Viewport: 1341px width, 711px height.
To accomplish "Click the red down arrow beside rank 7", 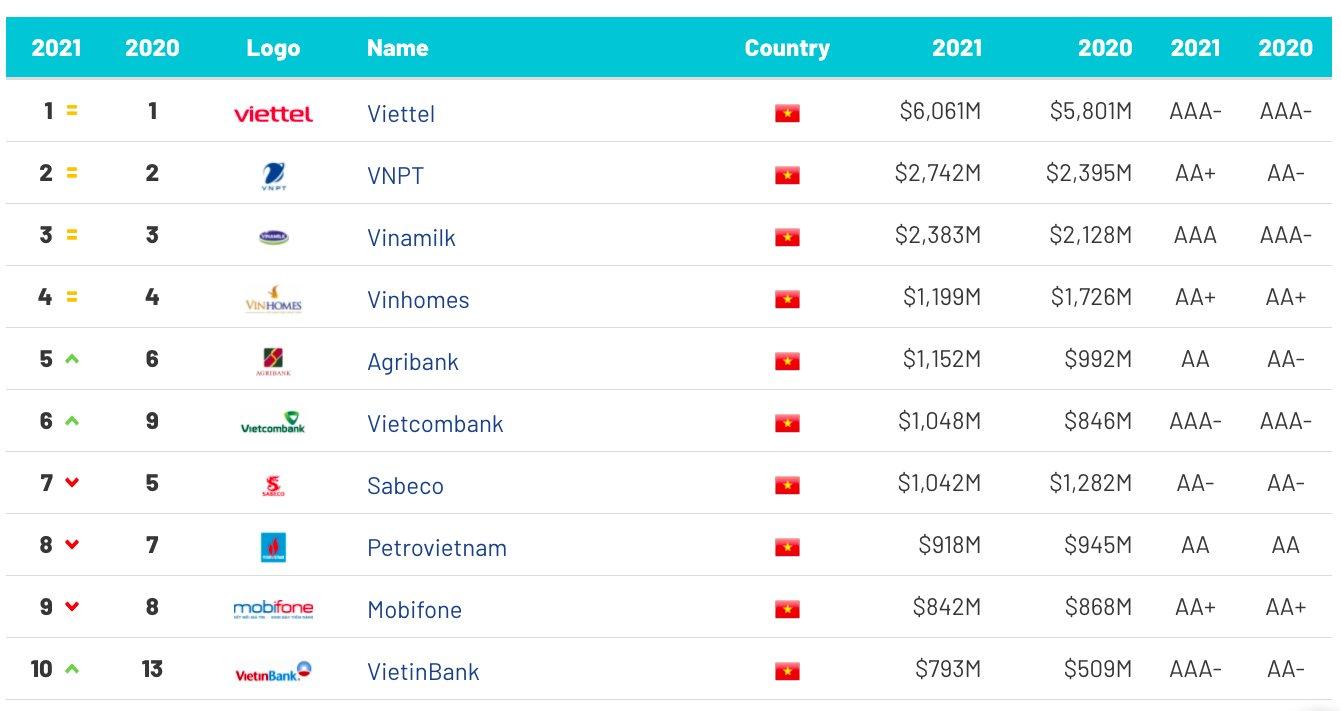I will (x=72, y=482).
